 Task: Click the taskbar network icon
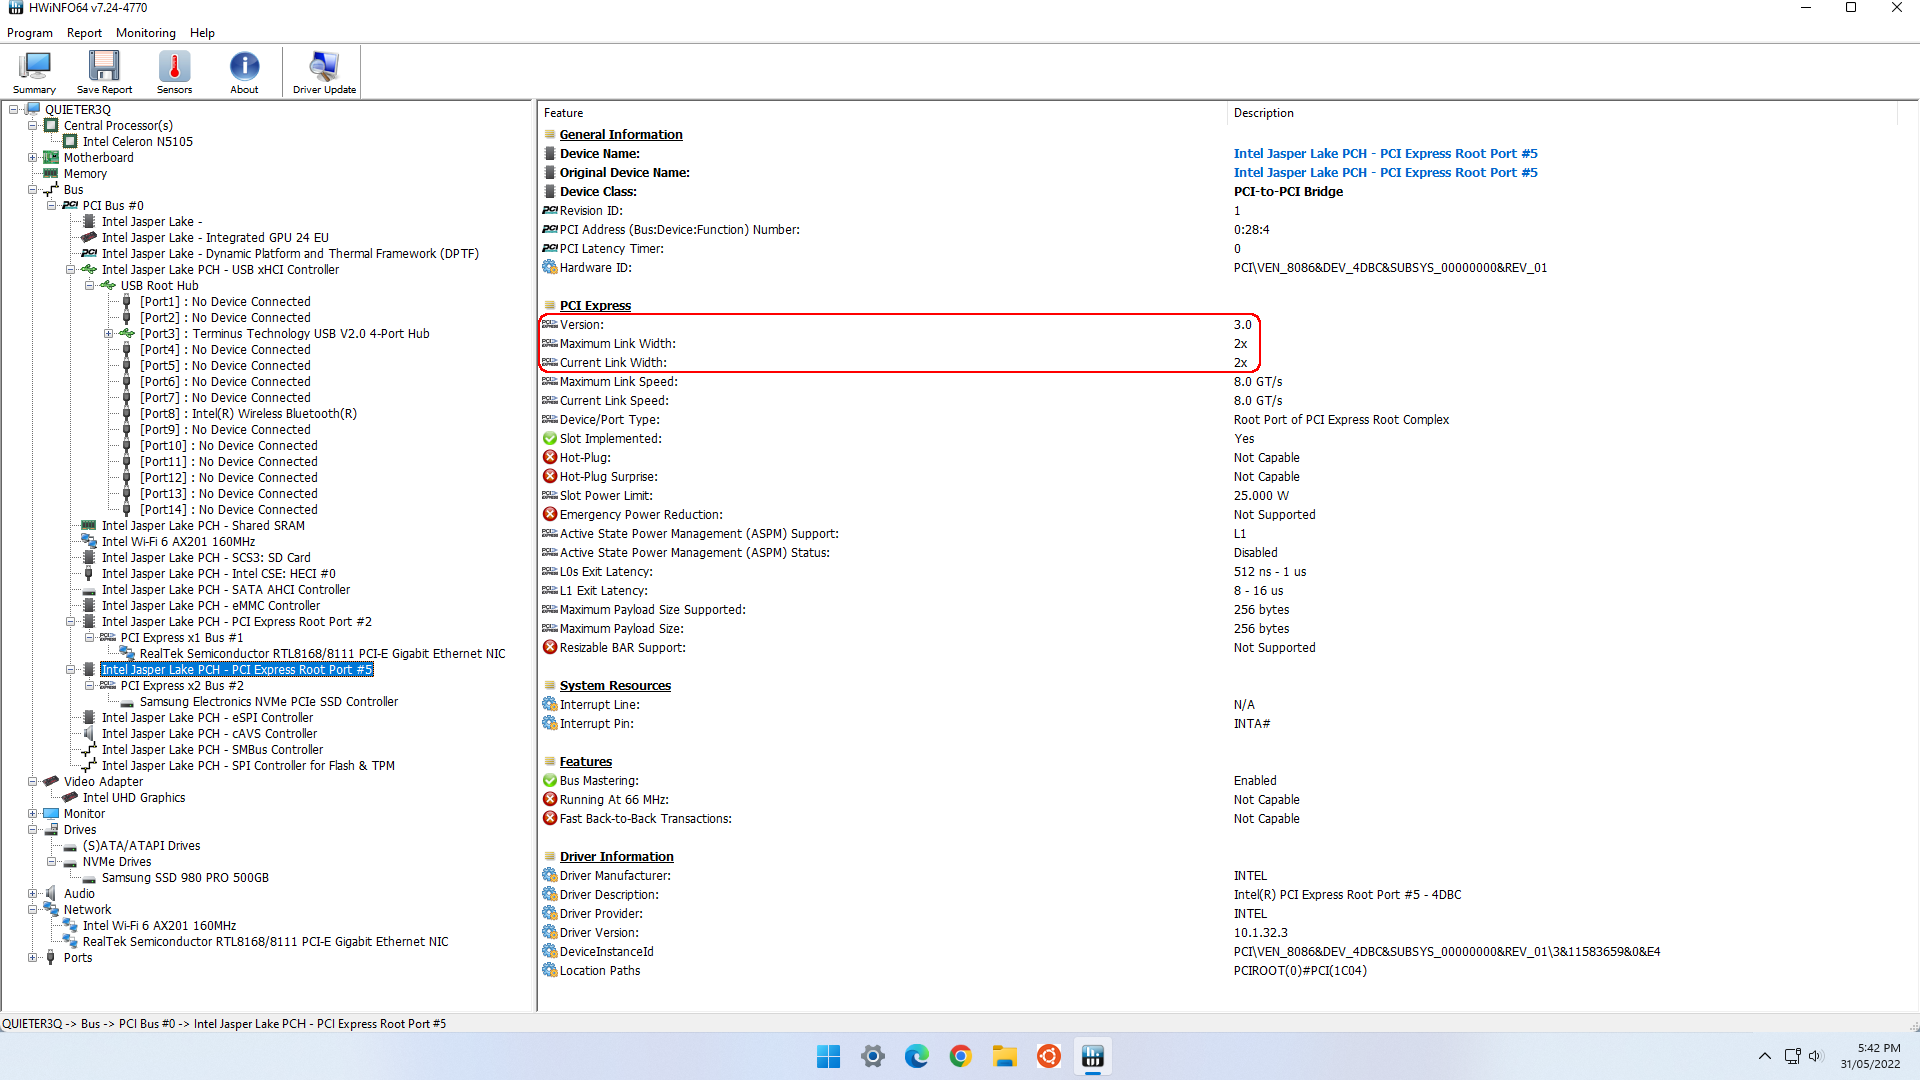(1792, 1057)
